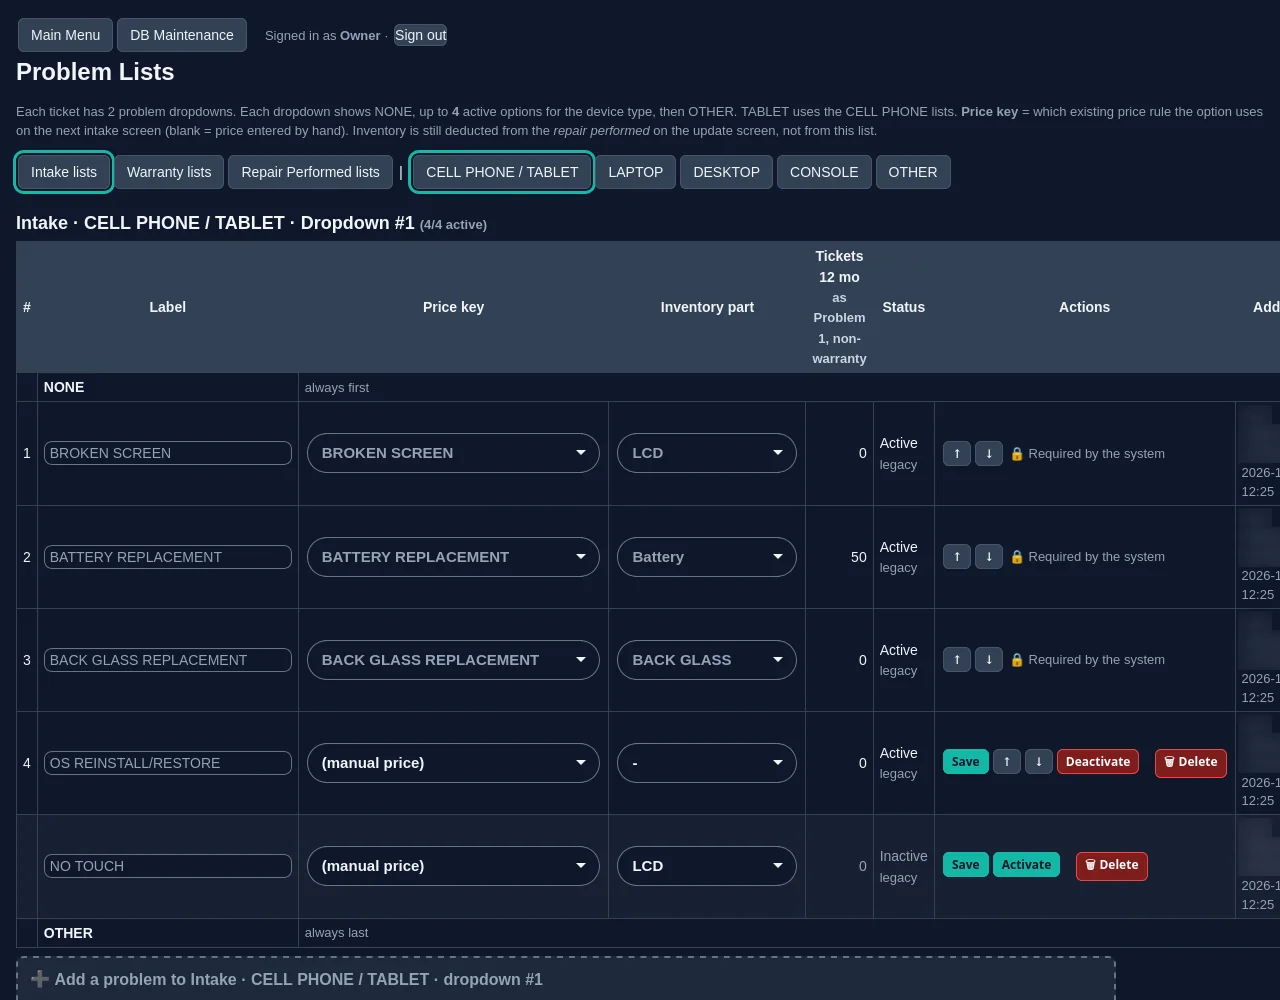Move OS REINSTALL/RESTORE row up arrow
The image size is (1280, 1000).
pyautogui.click(x=1007, y=762)
